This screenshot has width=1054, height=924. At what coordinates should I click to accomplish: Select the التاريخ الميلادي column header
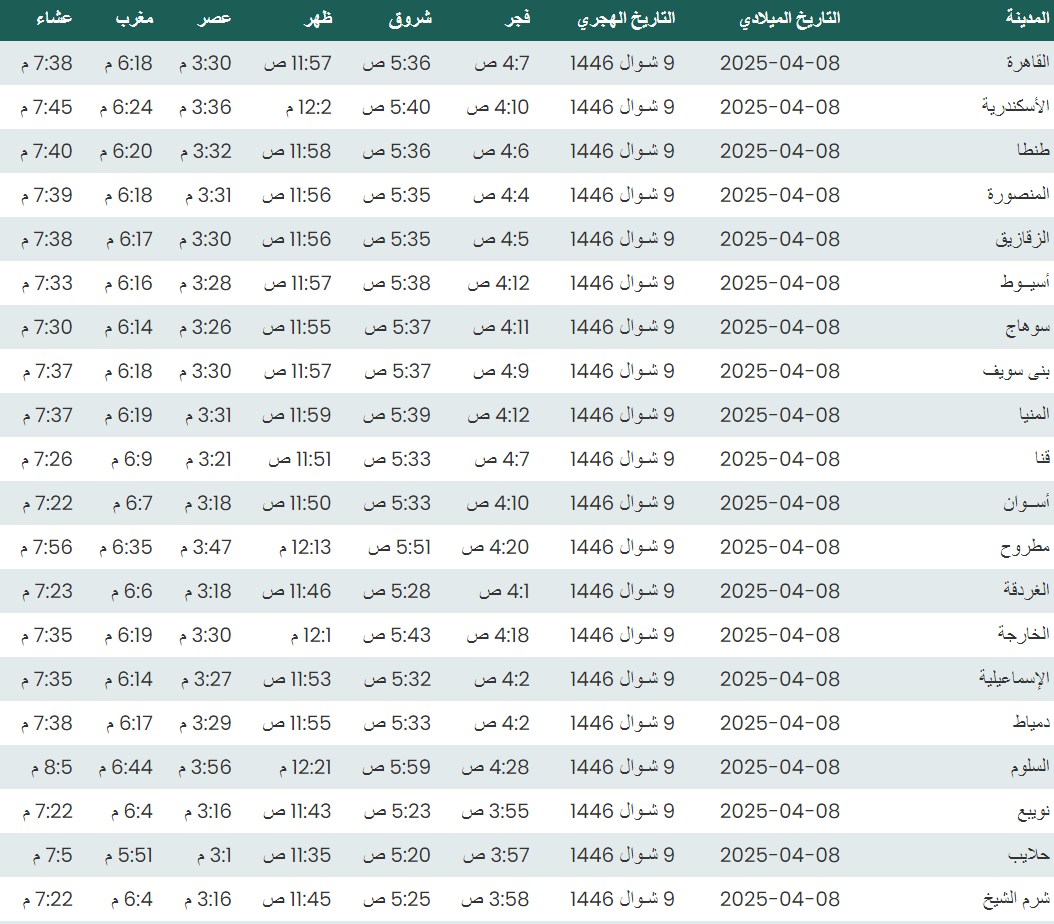coord(788,18)
